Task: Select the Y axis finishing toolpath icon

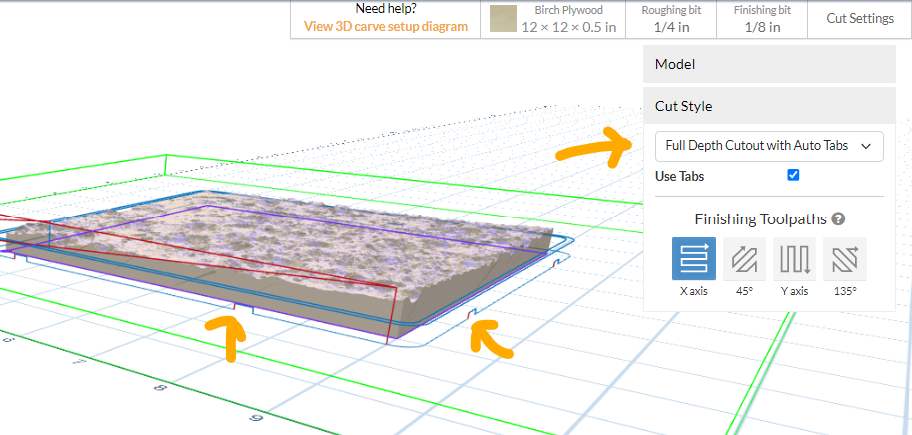Action: coord(795,259)
